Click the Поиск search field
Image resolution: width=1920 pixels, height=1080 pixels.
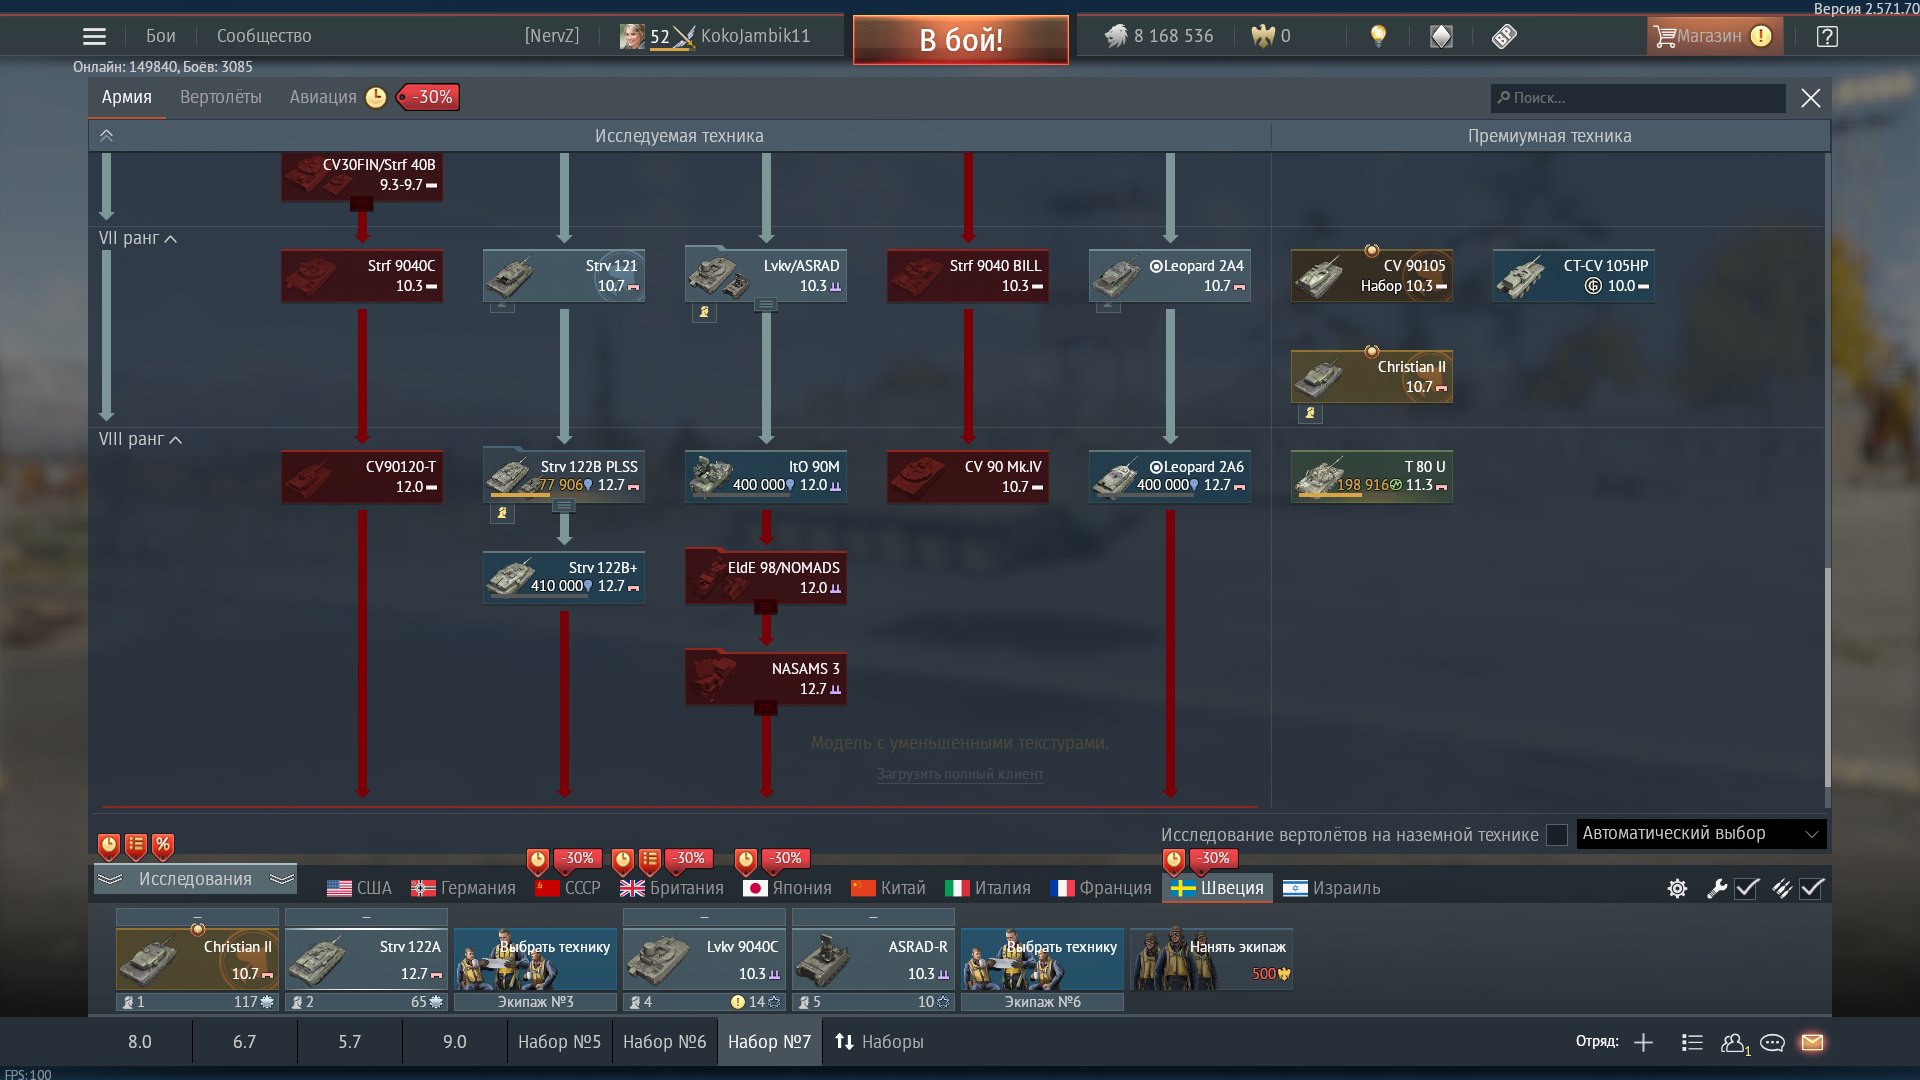pos(1638,98)
